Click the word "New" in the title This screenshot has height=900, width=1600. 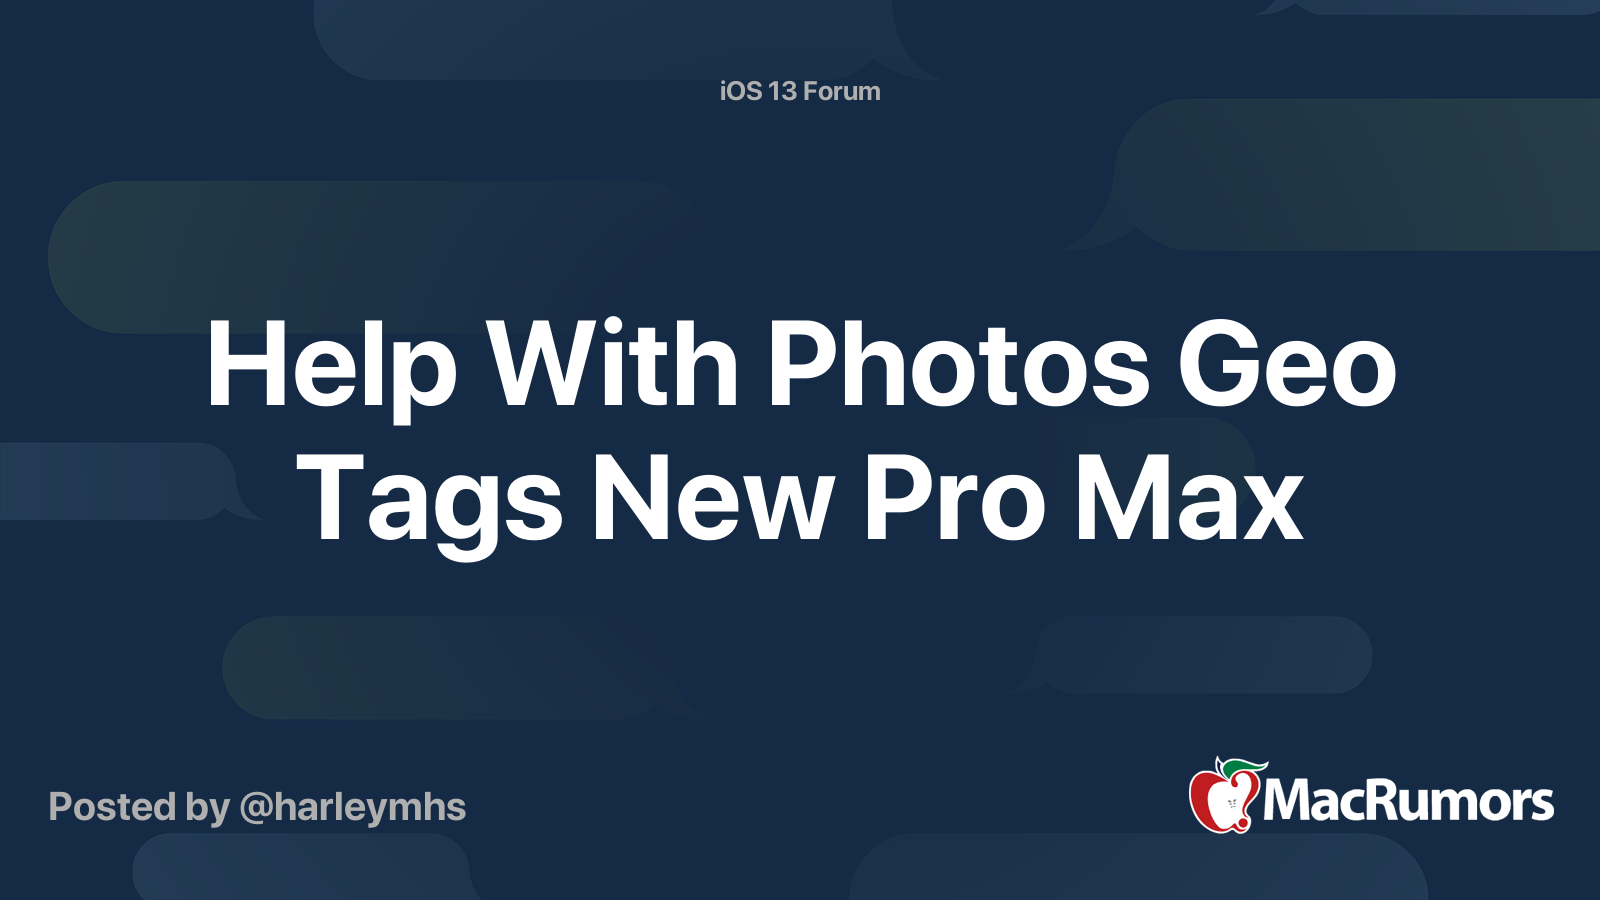pos(712,498)
